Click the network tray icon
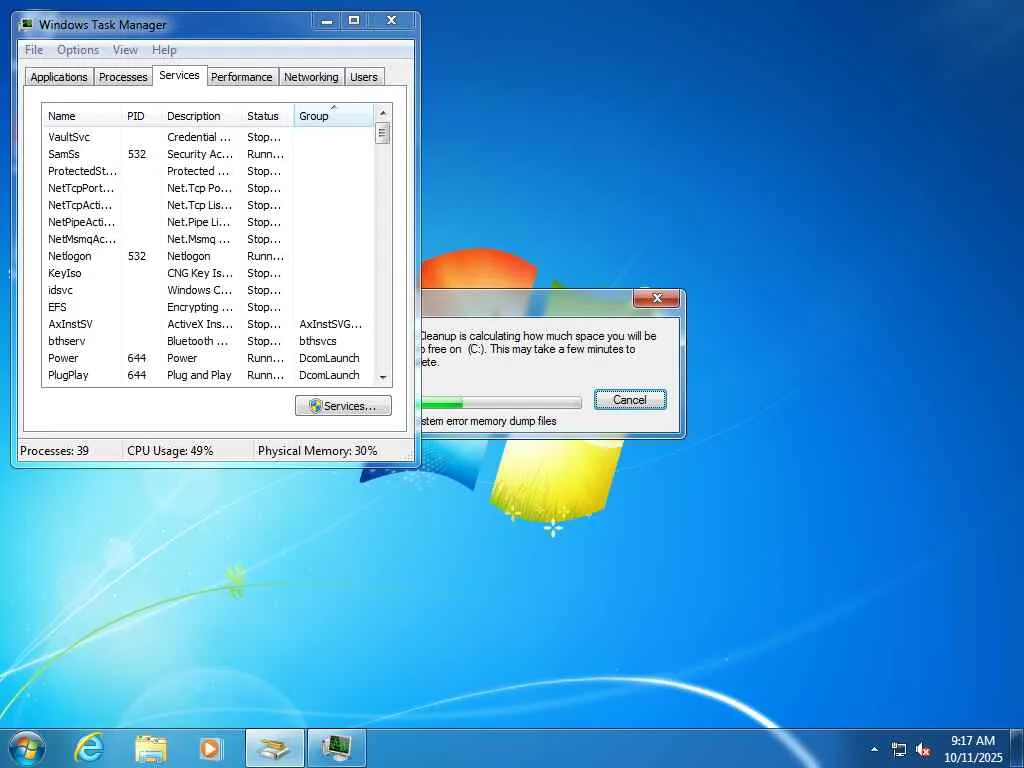Screen dimensions: 1024x768 (x=899, y=750)
